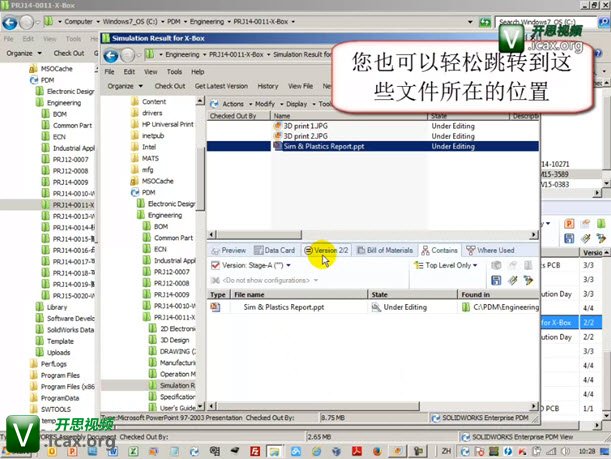Open File menu in Simulation Result window
The height and width of the screenshot is (459, 611).
click(109, 72)
